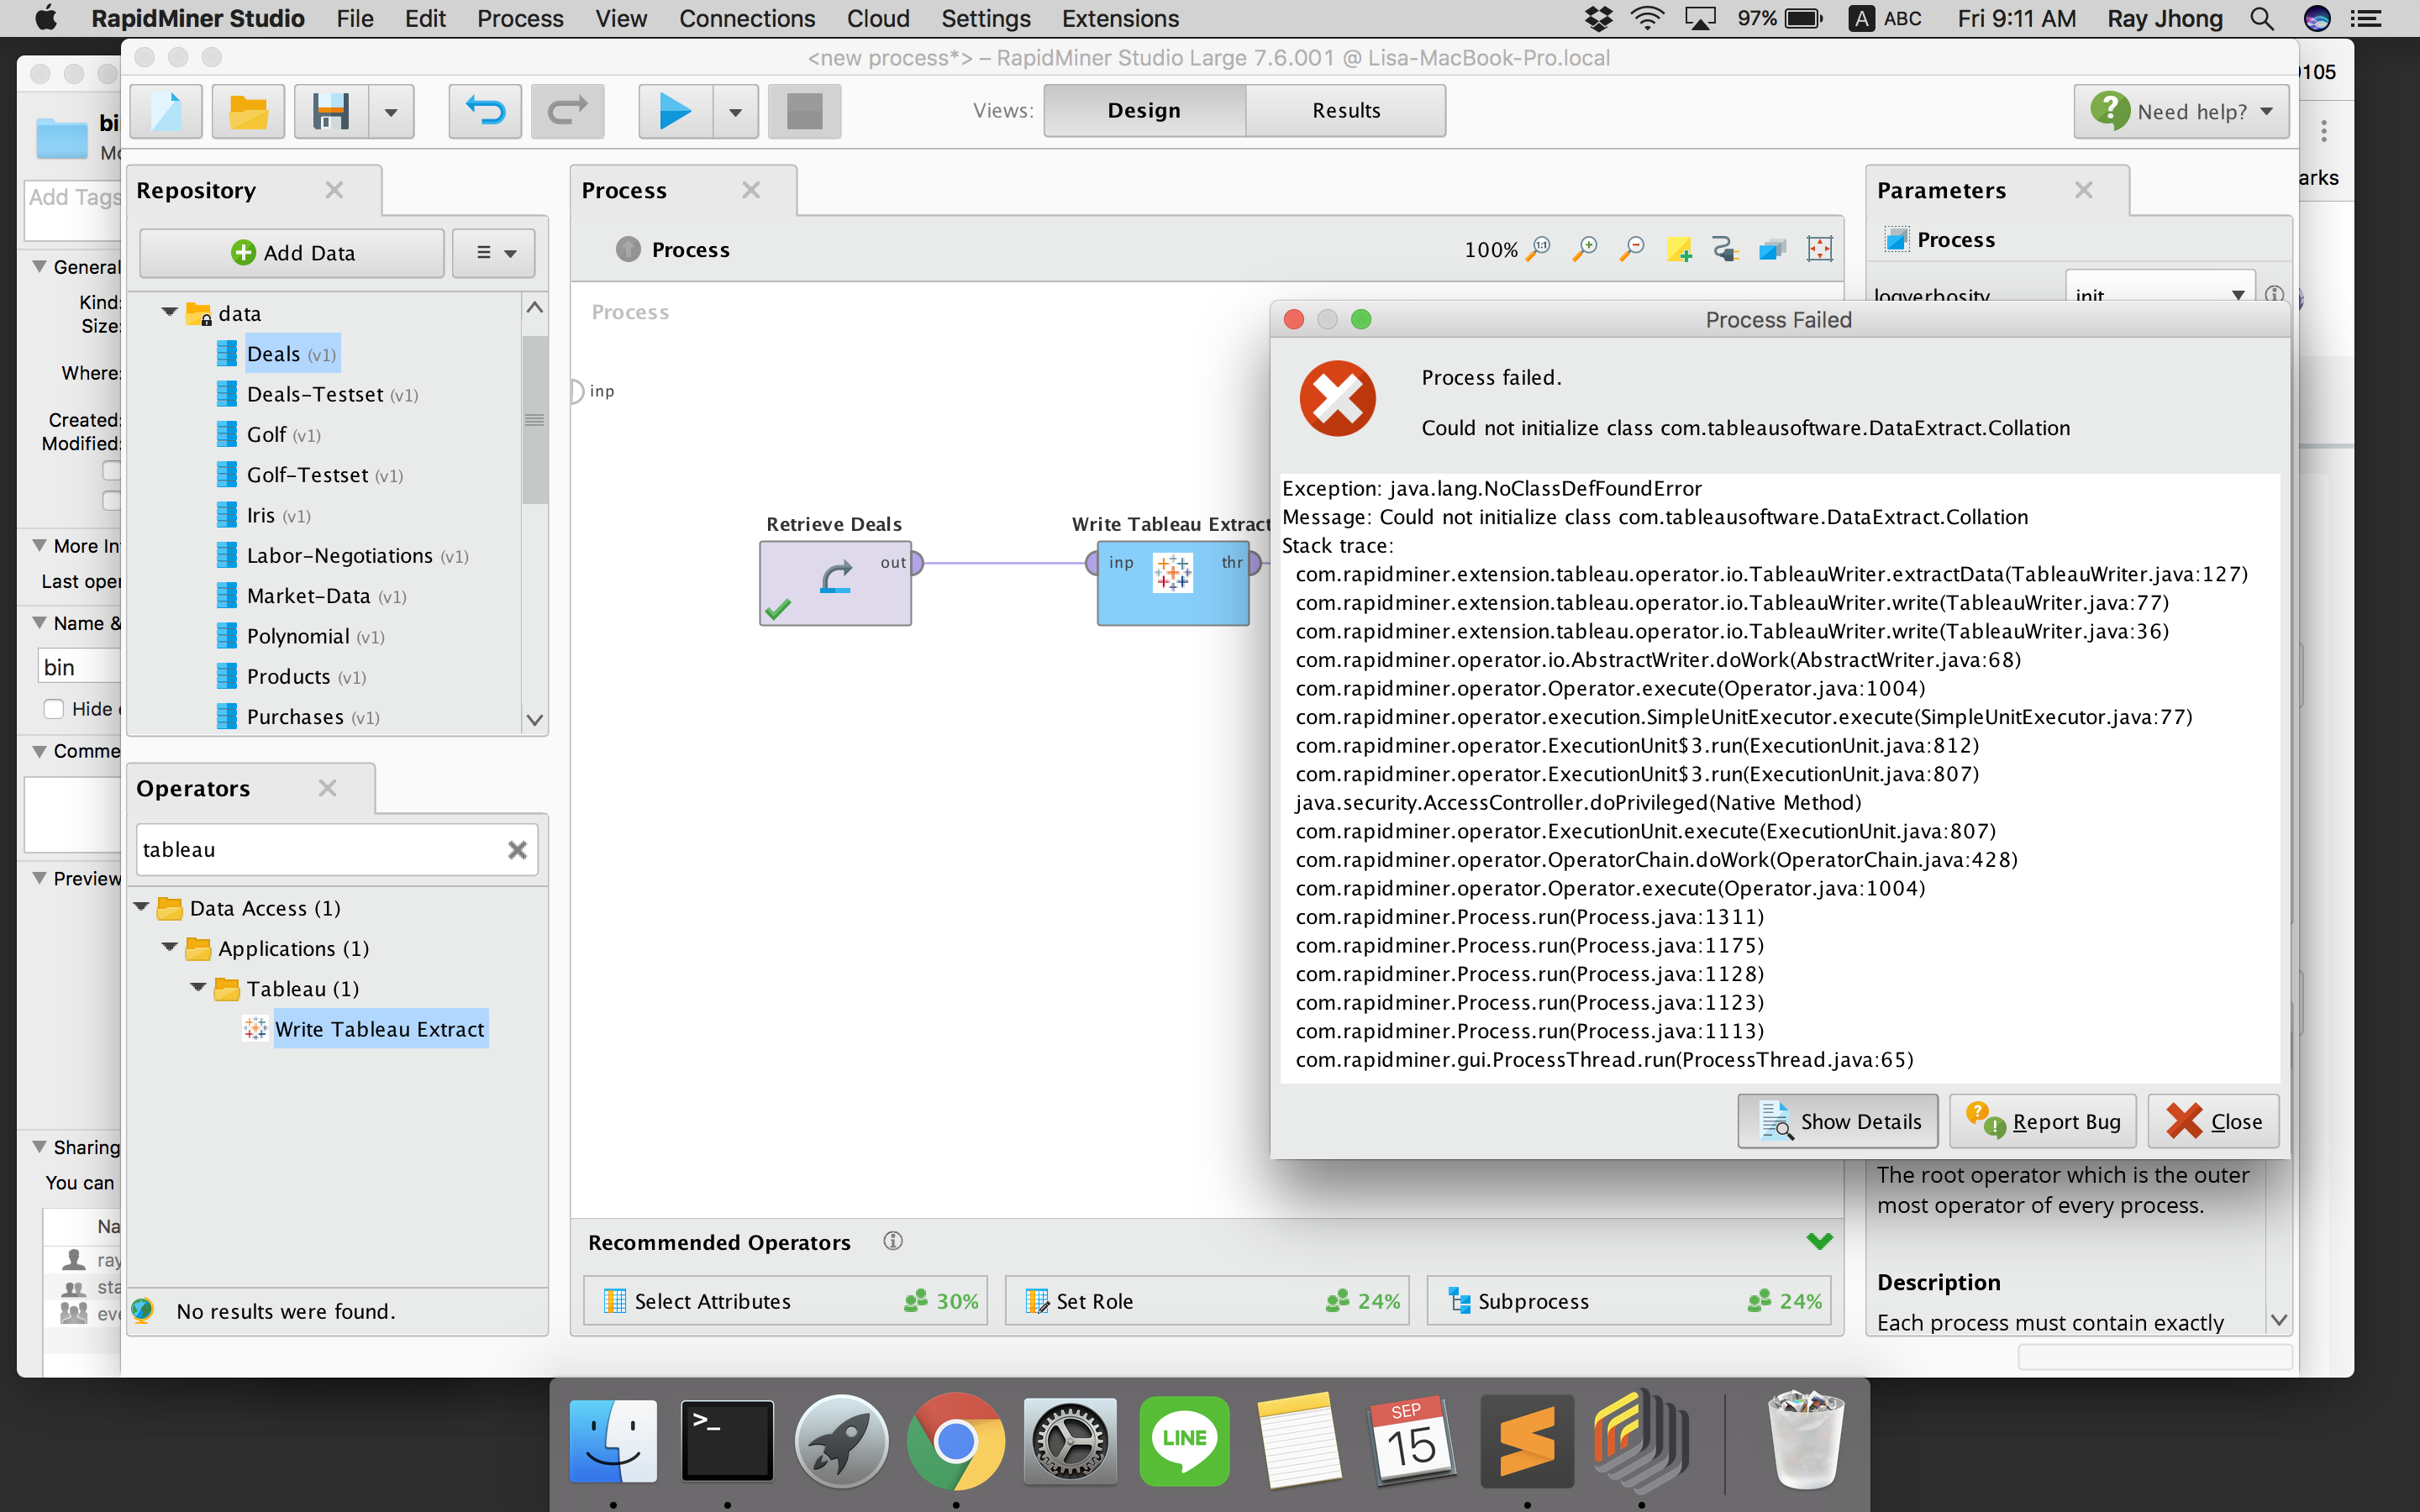The height and width of the screenshot is (1512, 2420).
Task: Open the repository hamburger menu dropdown
Action: click(x=494, y=253)
